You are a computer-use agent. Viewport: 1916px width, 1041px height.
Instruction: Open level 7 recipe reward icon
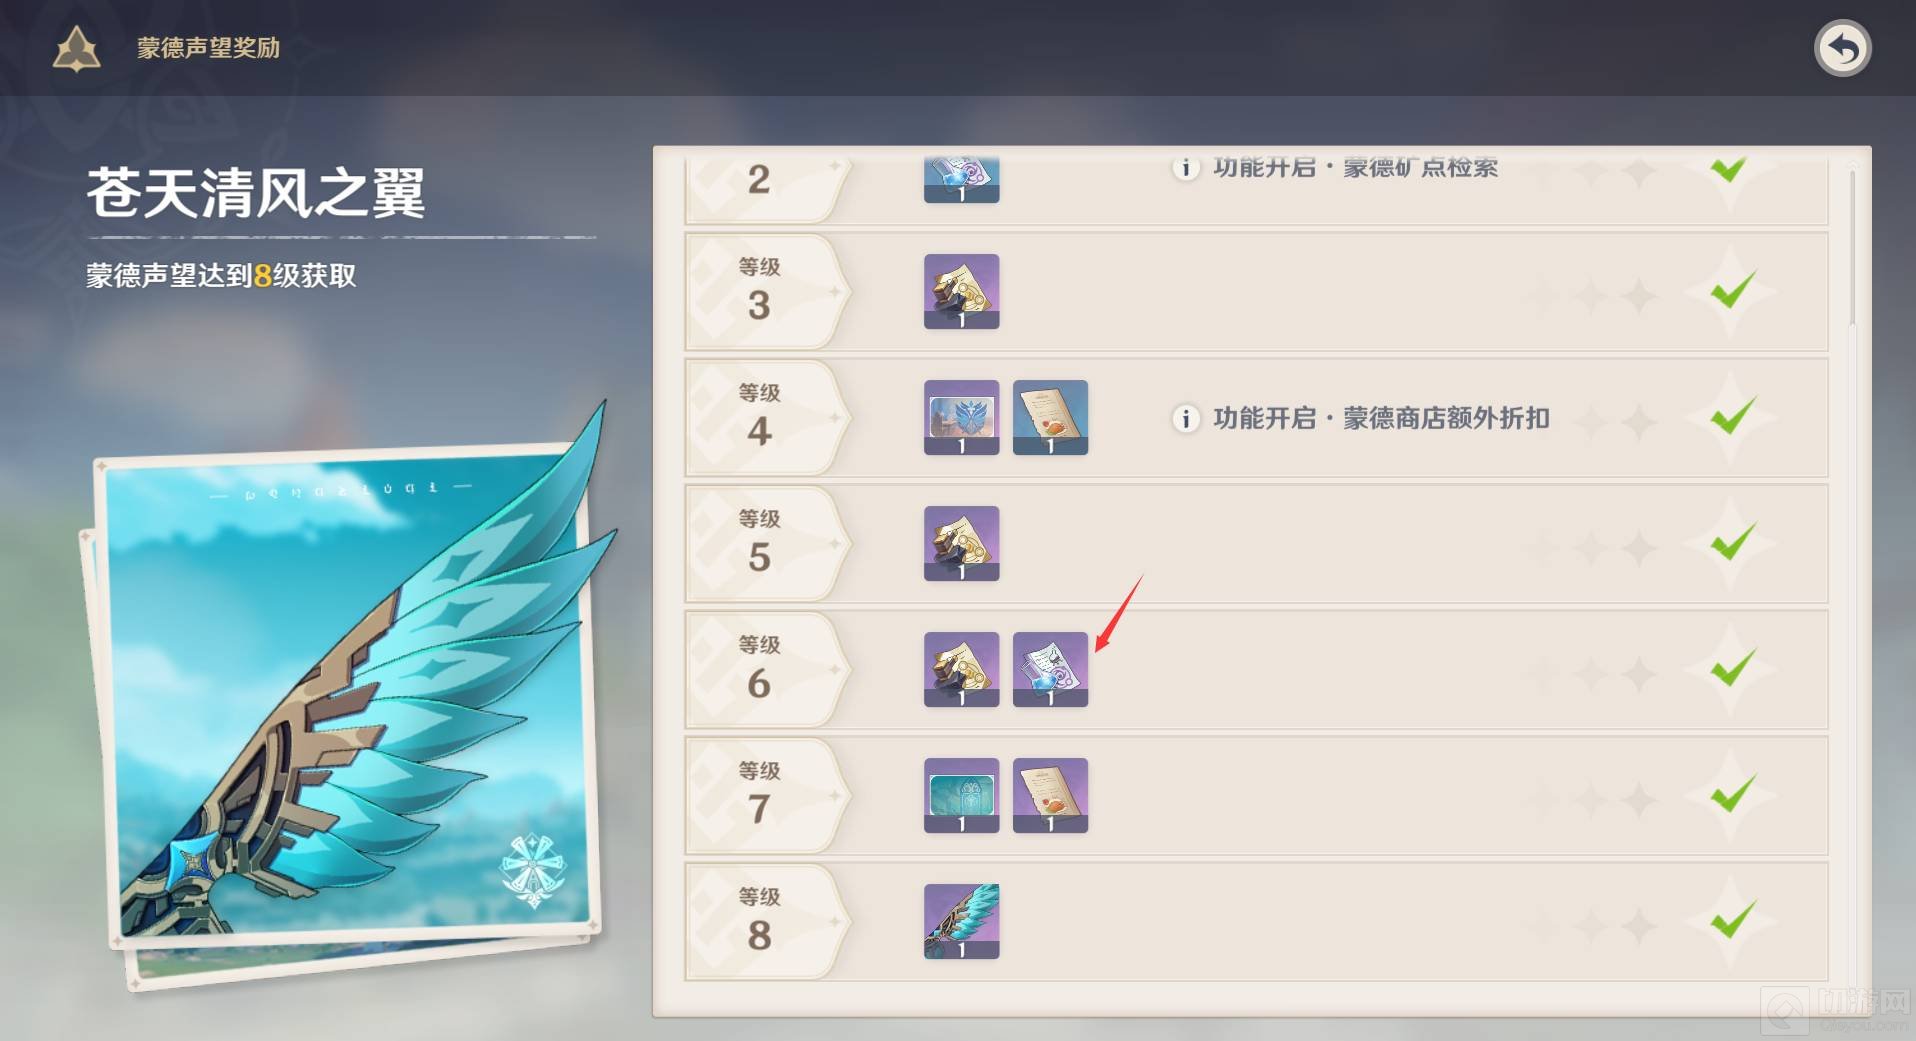pos(1050,795)
